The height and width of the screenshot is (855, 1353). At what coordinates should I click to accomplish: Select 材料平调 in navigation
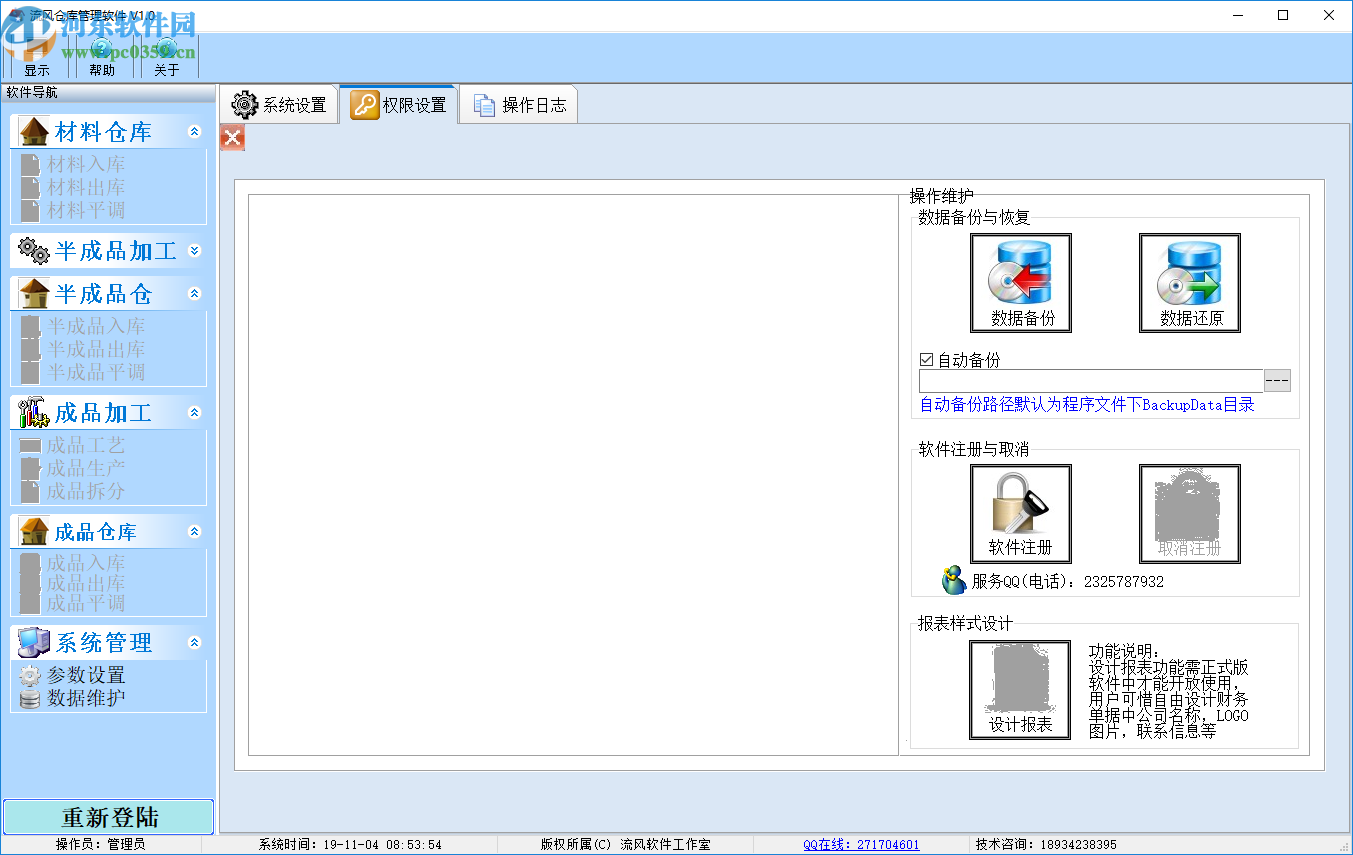(x=86, y=210)
